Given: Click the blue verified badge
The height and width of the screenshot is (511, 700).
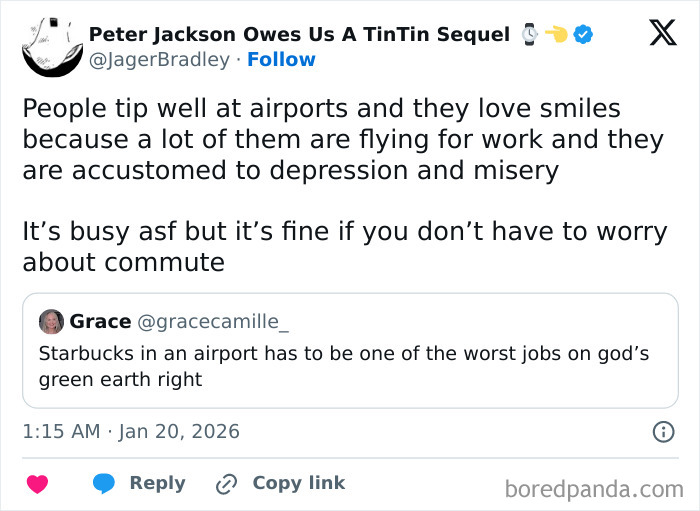Looking at the screenshot, I should pyautogui.click(x=584, y=35).
